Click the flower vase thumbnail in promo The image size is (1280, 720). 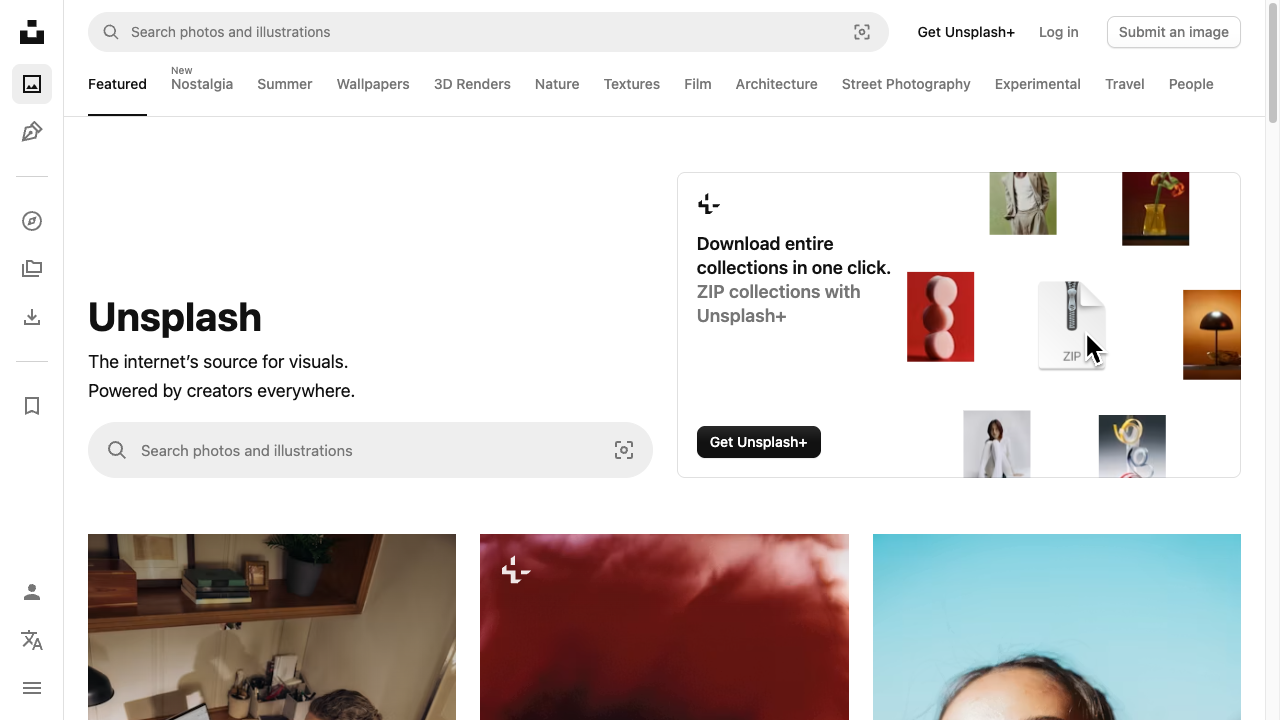click(1155, 208)
